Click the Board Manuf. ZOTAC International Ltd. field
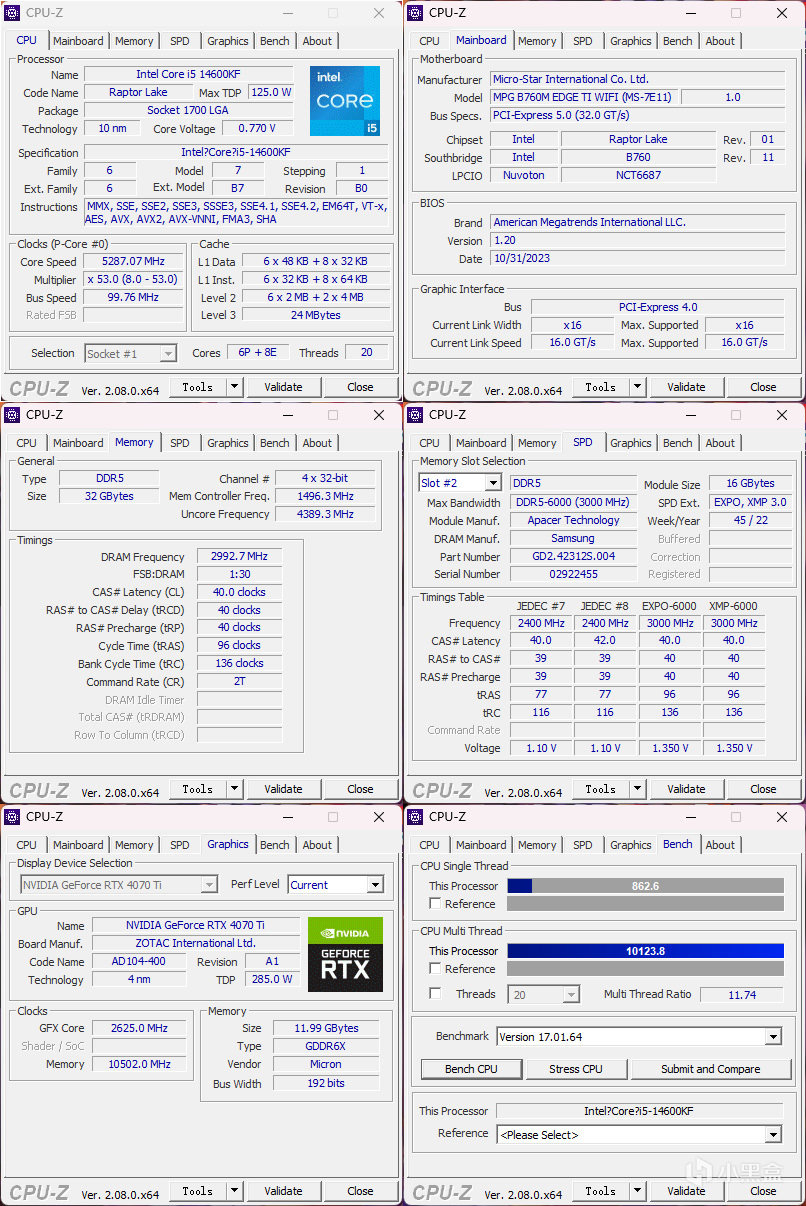806x1206 pixels. [x=196, y=943]
